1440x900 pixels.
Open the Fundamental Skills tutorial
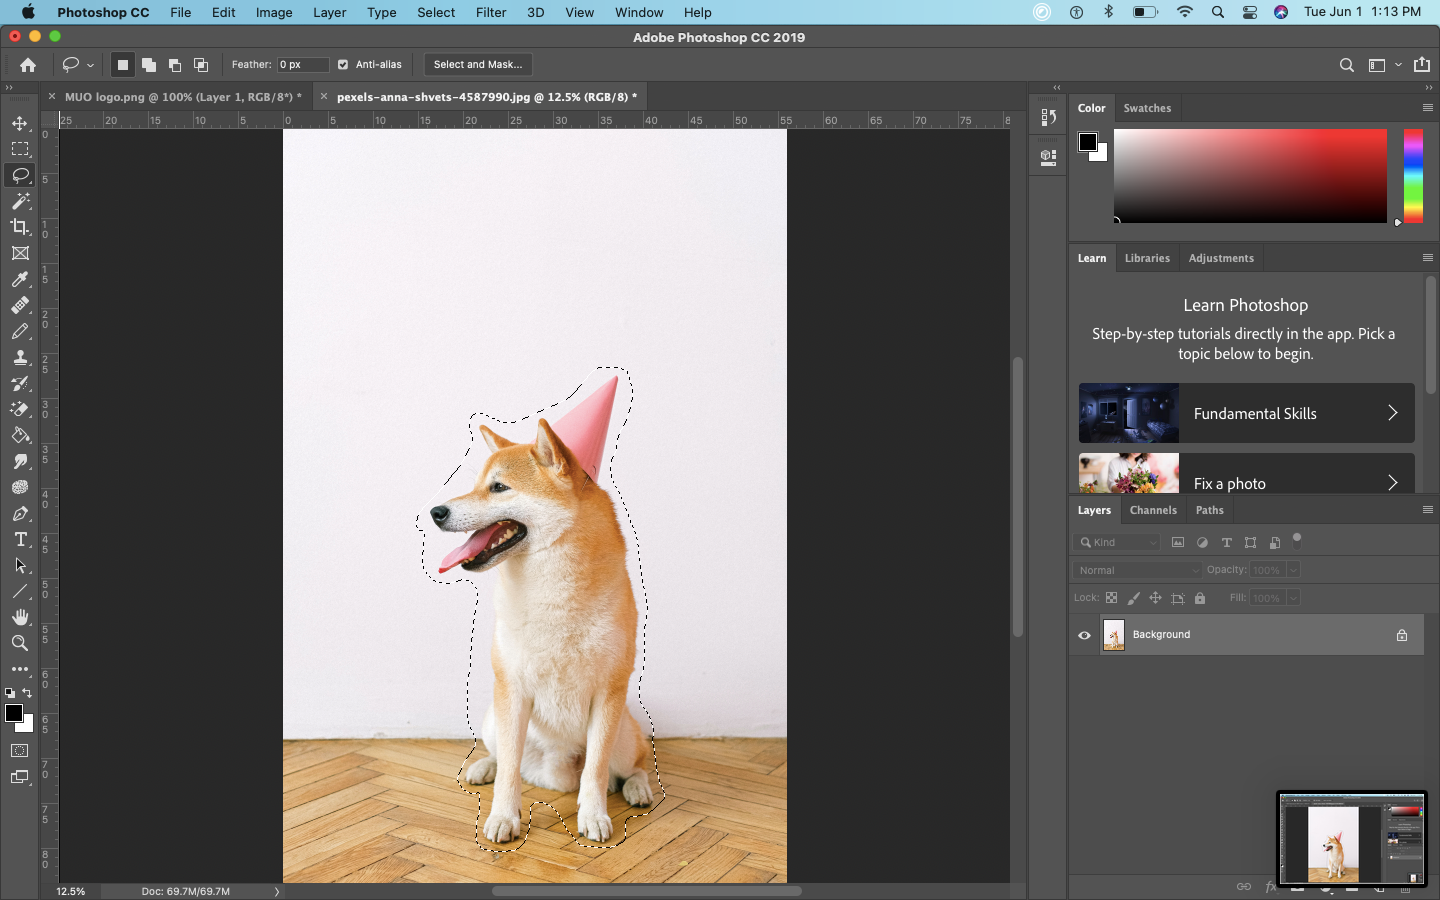point(1245,413)
